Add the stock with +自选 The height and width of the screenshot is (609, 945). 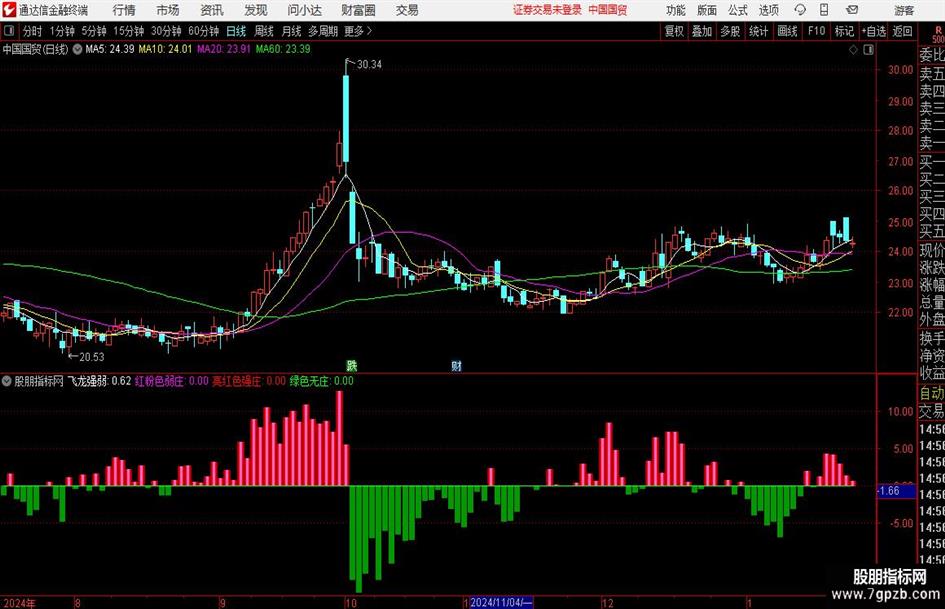tap(874, 31)
